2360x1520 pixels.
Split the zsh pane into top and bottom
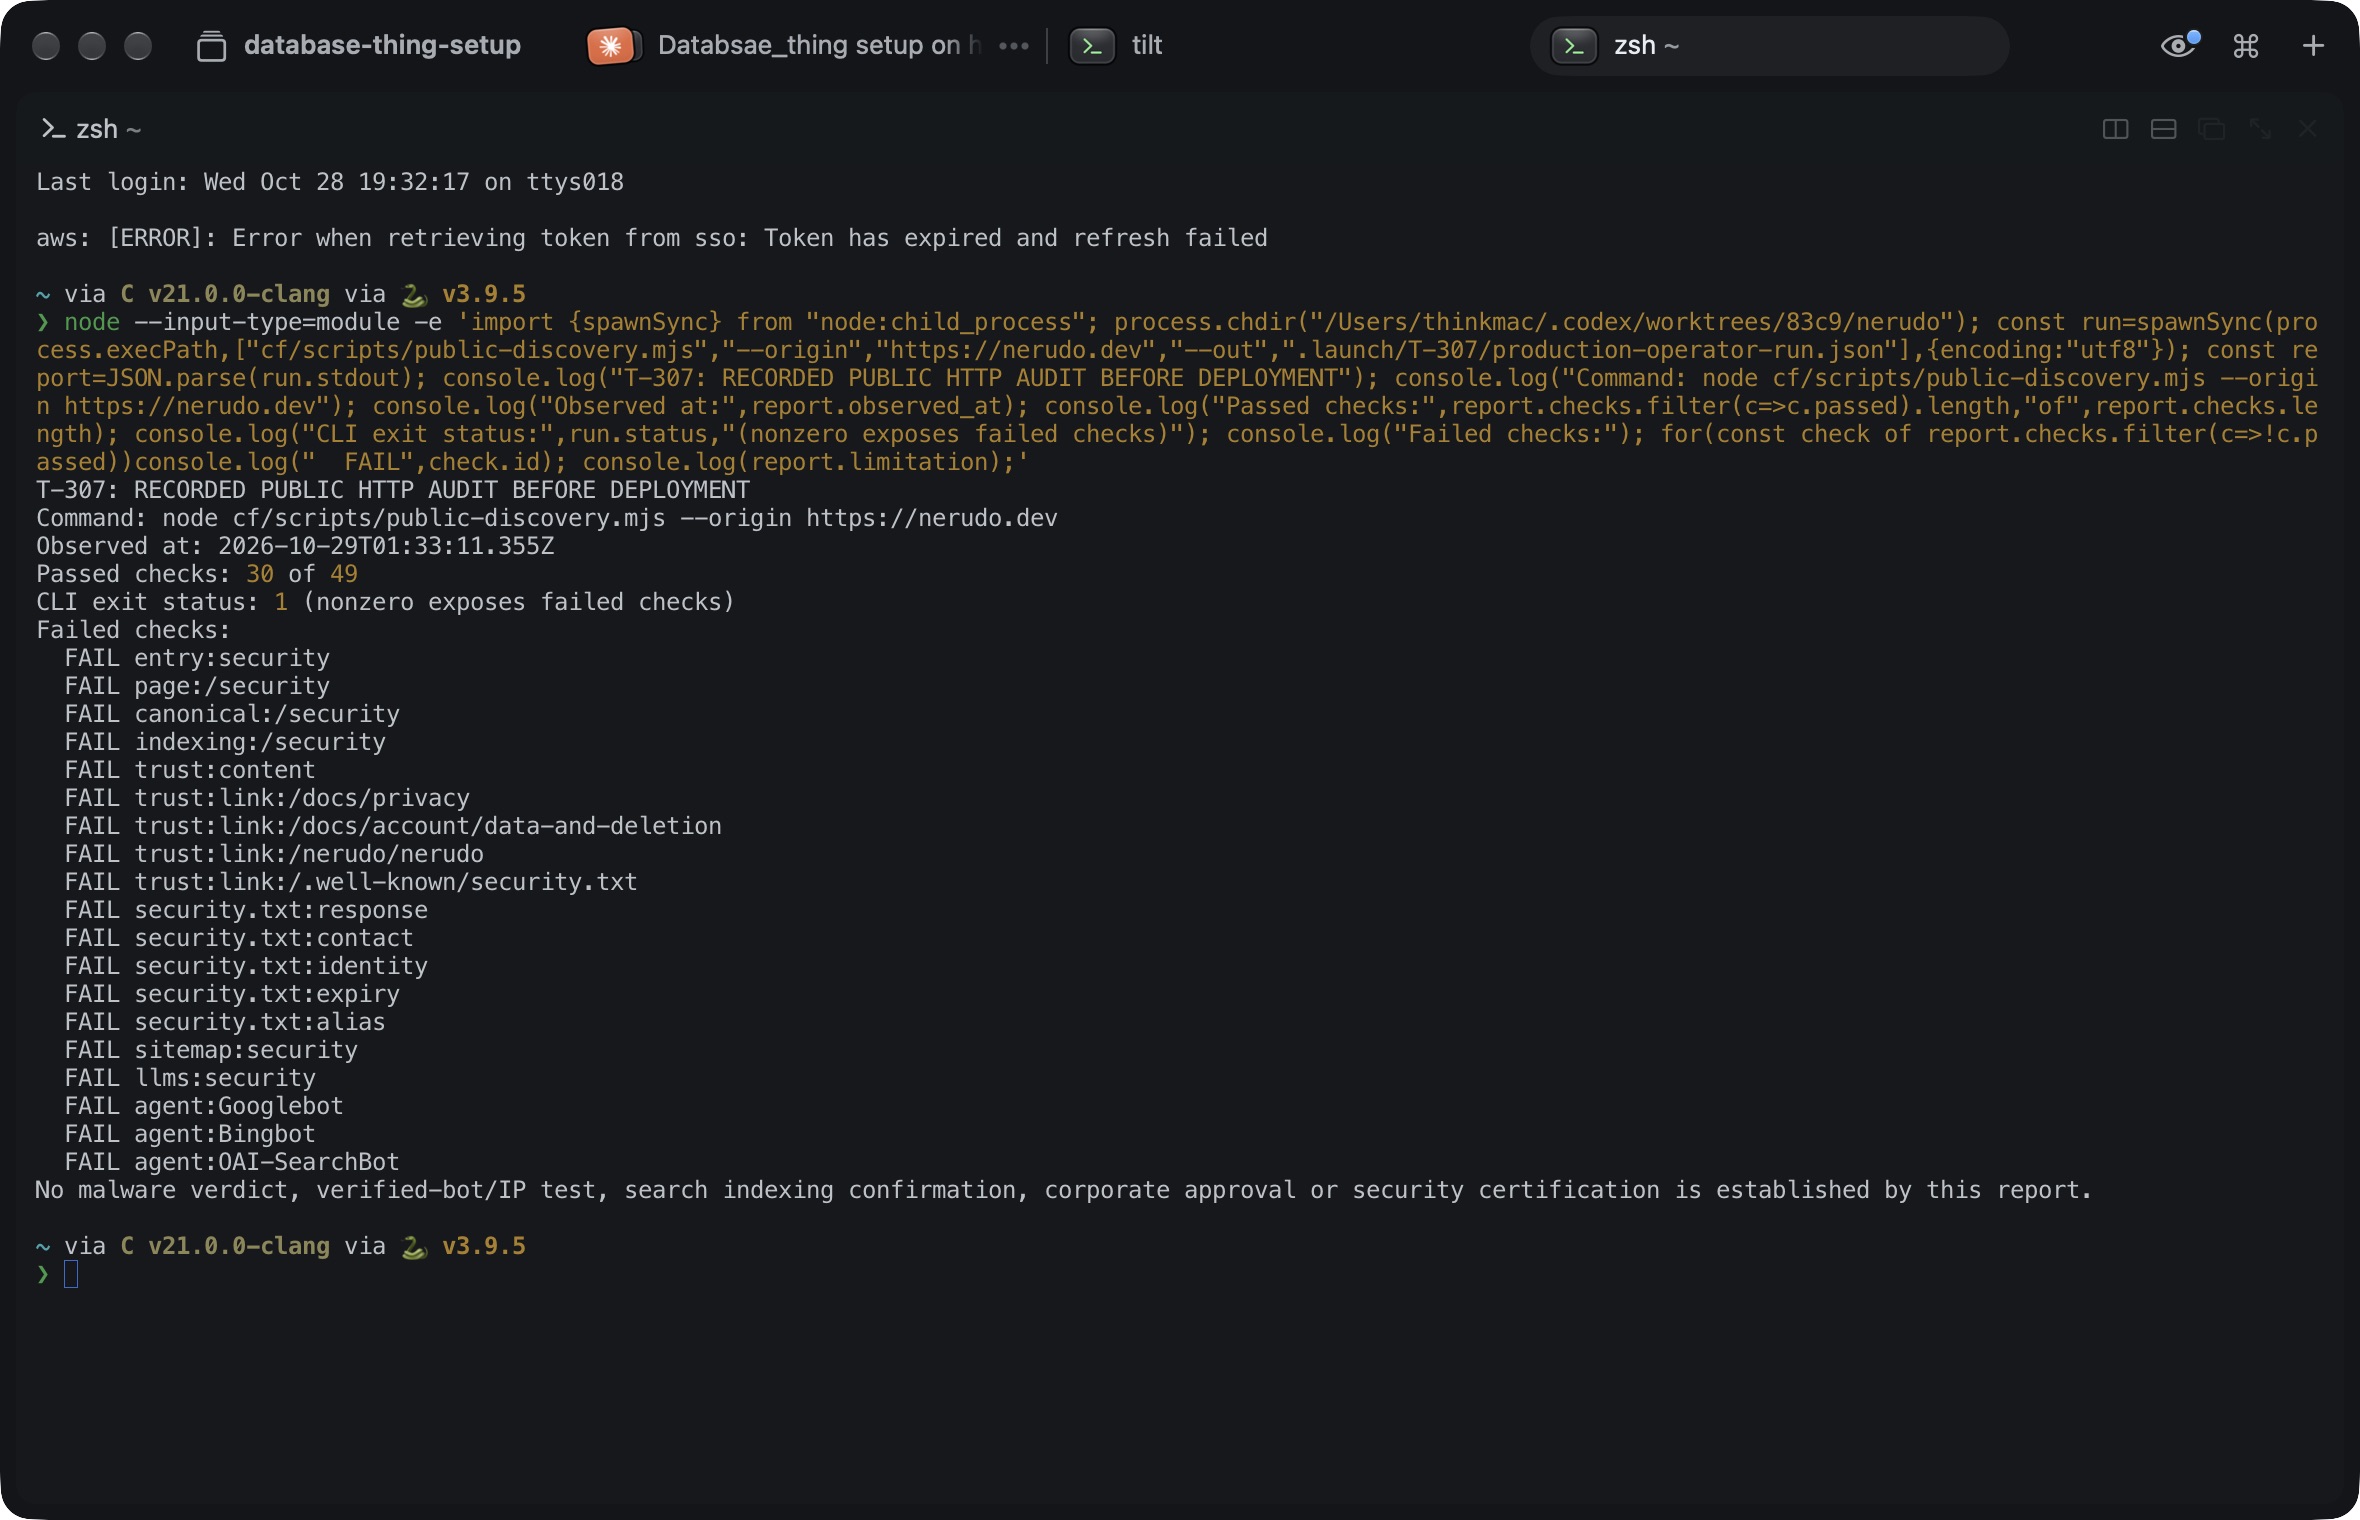[x=2163, y=129]
